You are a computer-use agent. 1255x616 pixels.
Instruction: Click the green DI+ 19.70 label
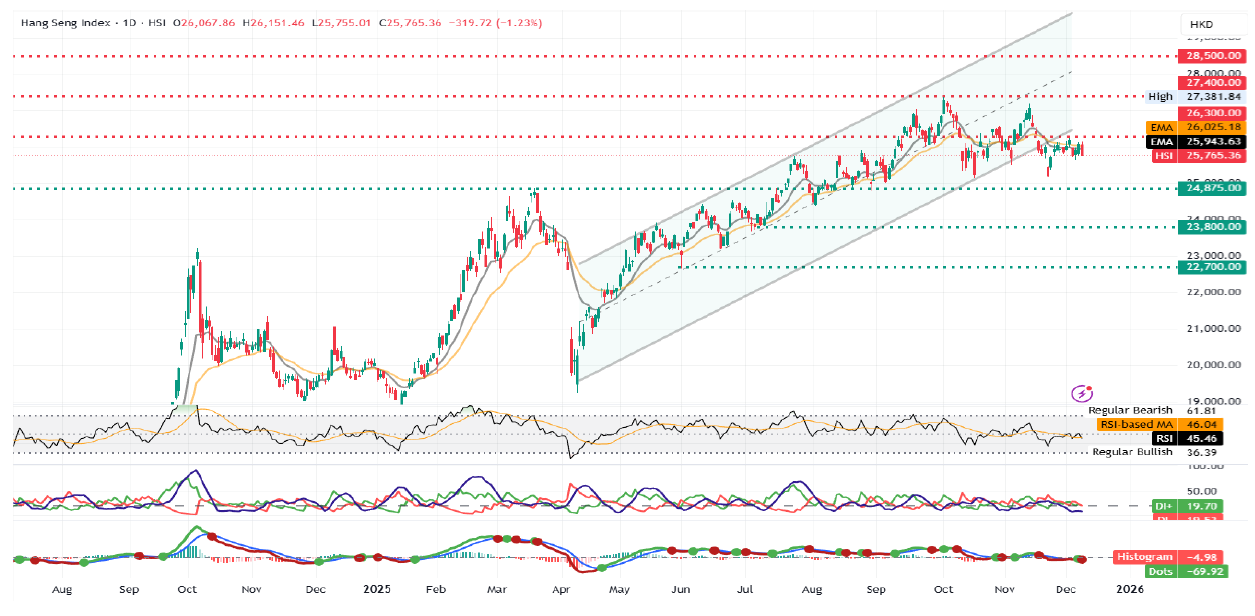coord(1199,507)
